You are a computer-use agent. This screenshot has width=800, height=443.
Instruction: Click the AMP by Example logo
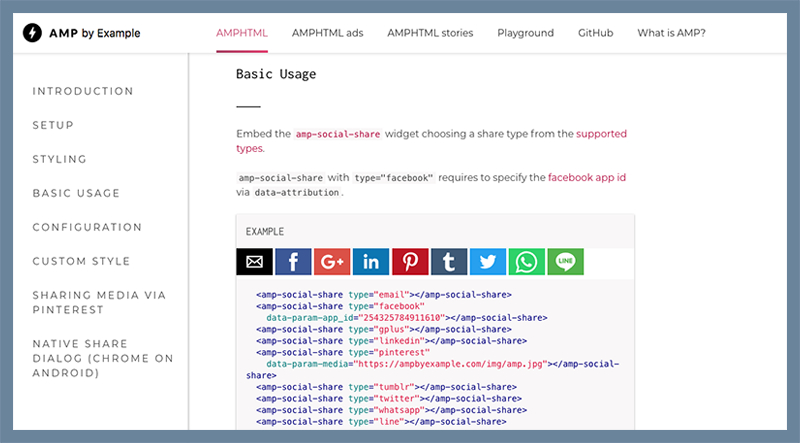pyautogui.click(x=82, y=33)
